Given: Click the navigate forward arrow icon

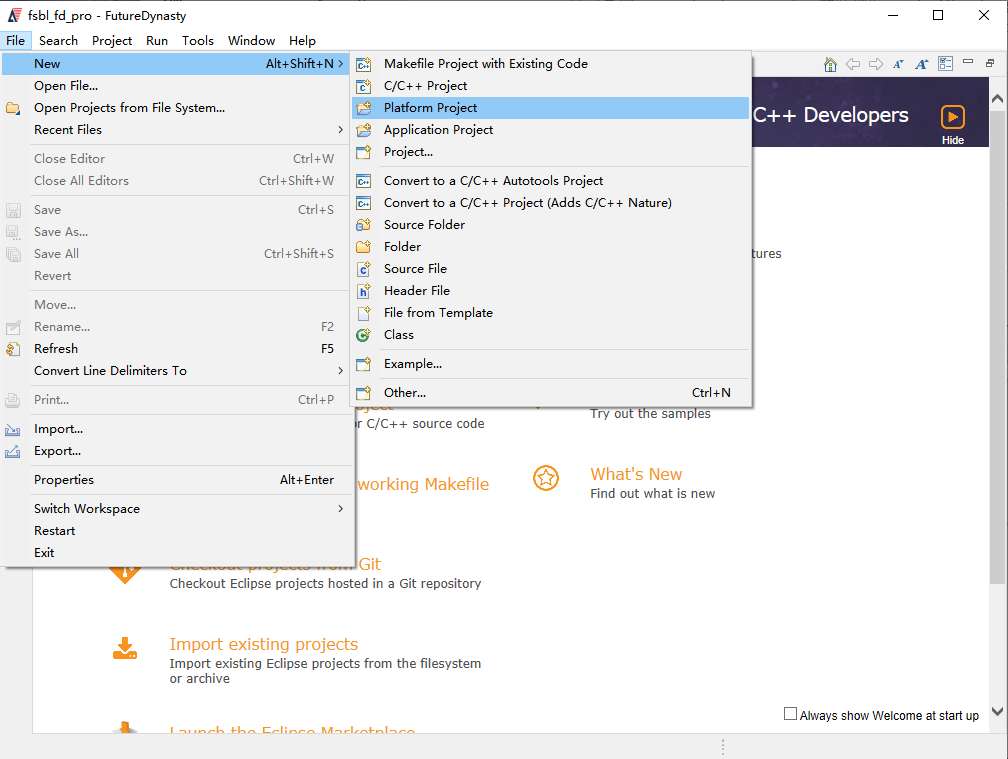Looking at the screenshot, I should pos(876,64).
